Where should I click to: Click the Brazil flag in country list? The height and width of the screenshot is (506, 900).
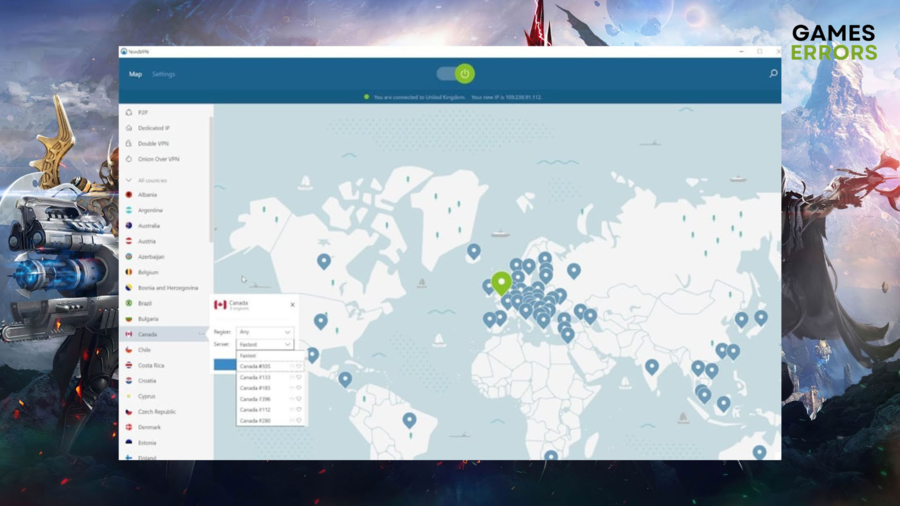coord(129,303)
